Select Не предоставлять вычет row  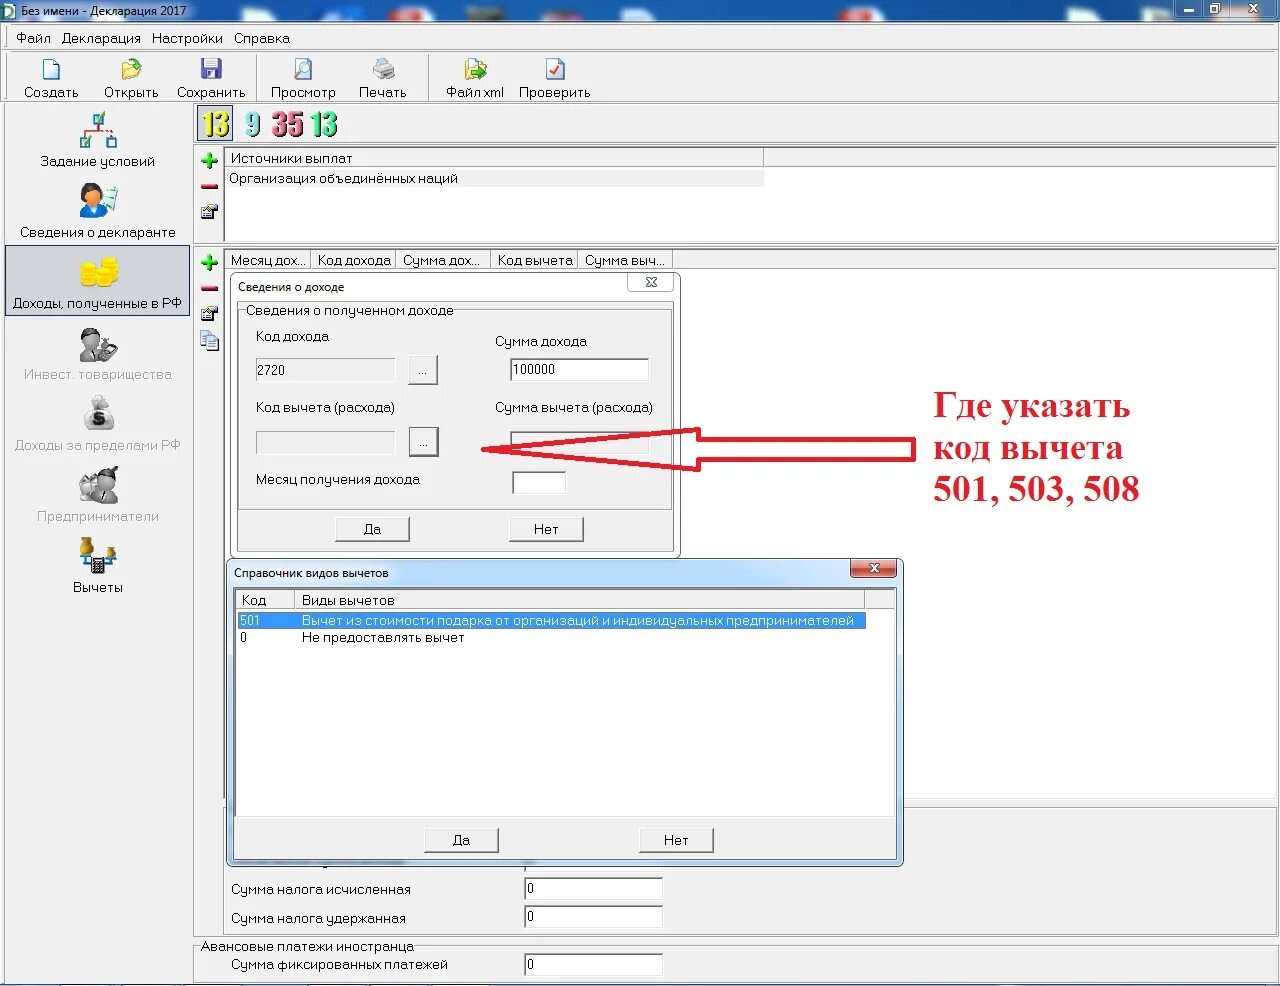click(551, 638)
